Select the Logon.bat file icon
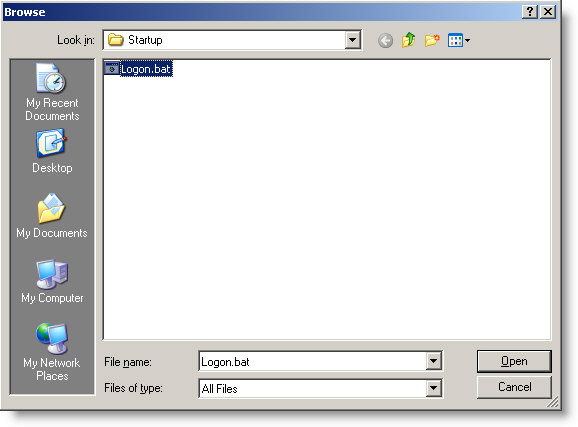Image resolution: width=578 pixels, height=427 pixels. (112, 69)
